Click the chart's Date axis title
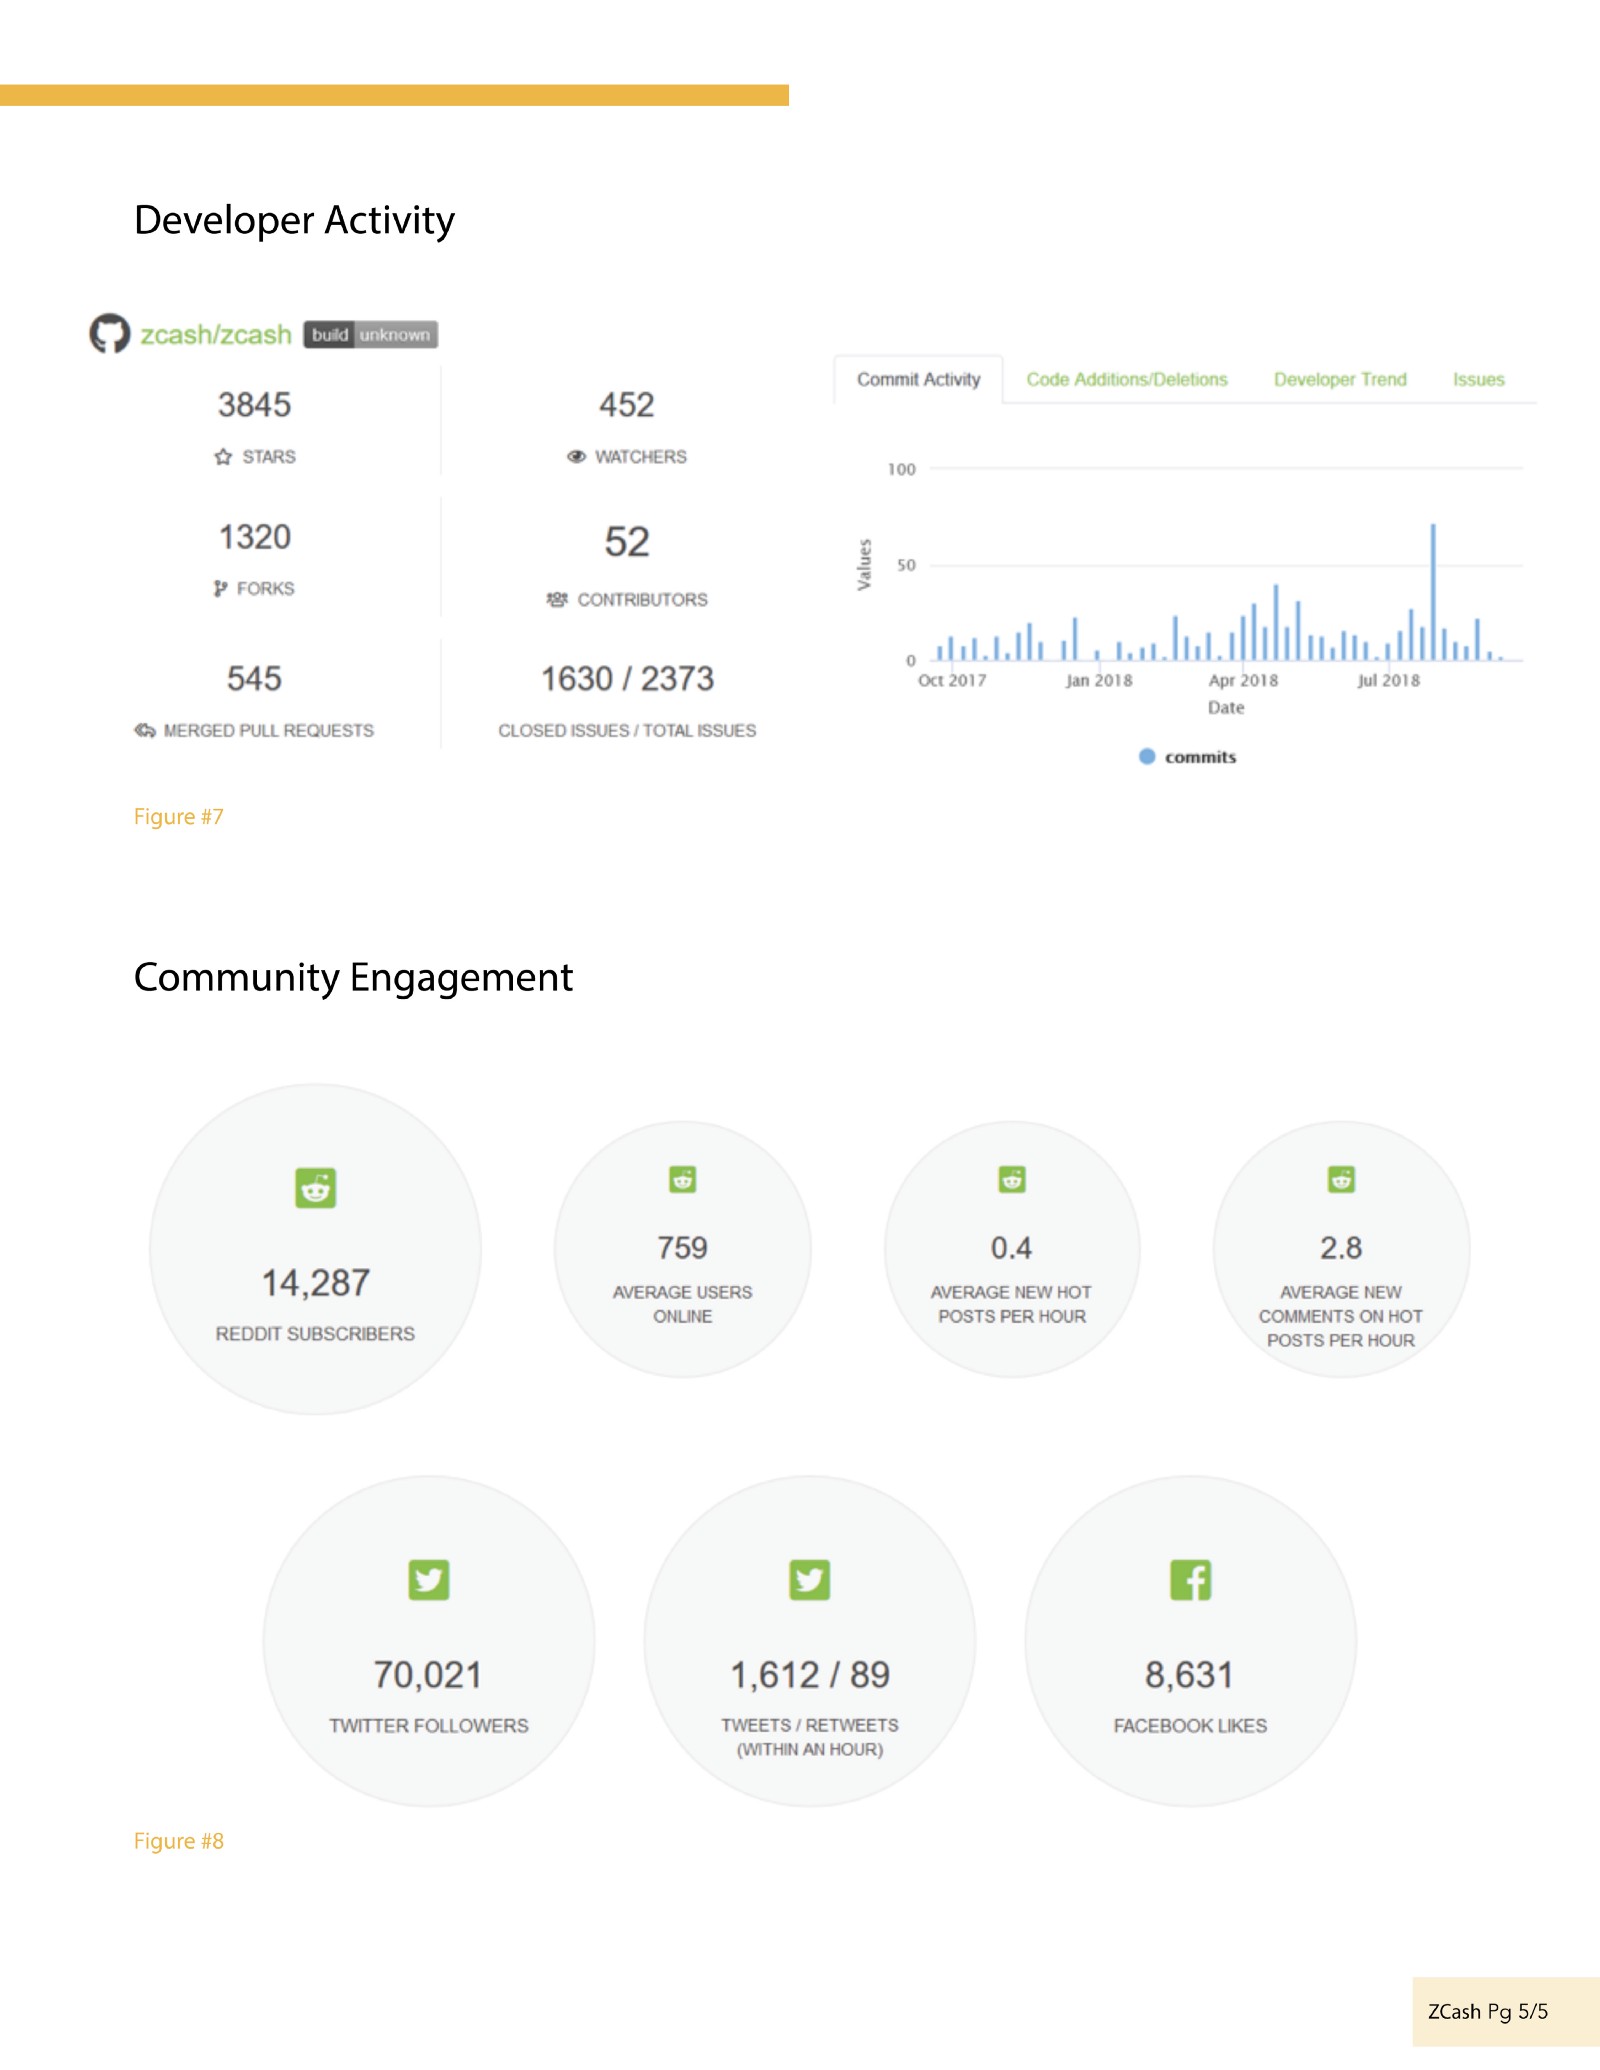This screenshot has width=1600, height=2070. point(1226,708)
